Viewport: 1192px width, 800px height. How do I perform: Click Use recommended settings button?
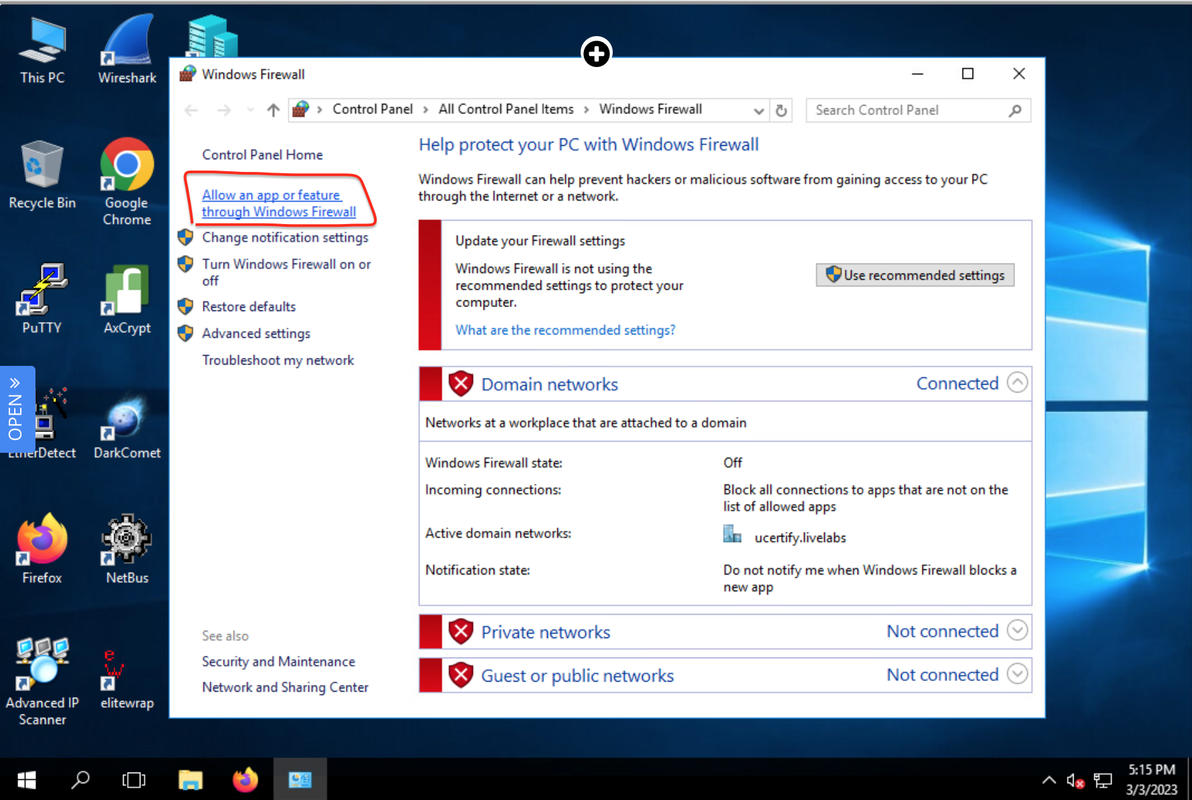[915, 275]
